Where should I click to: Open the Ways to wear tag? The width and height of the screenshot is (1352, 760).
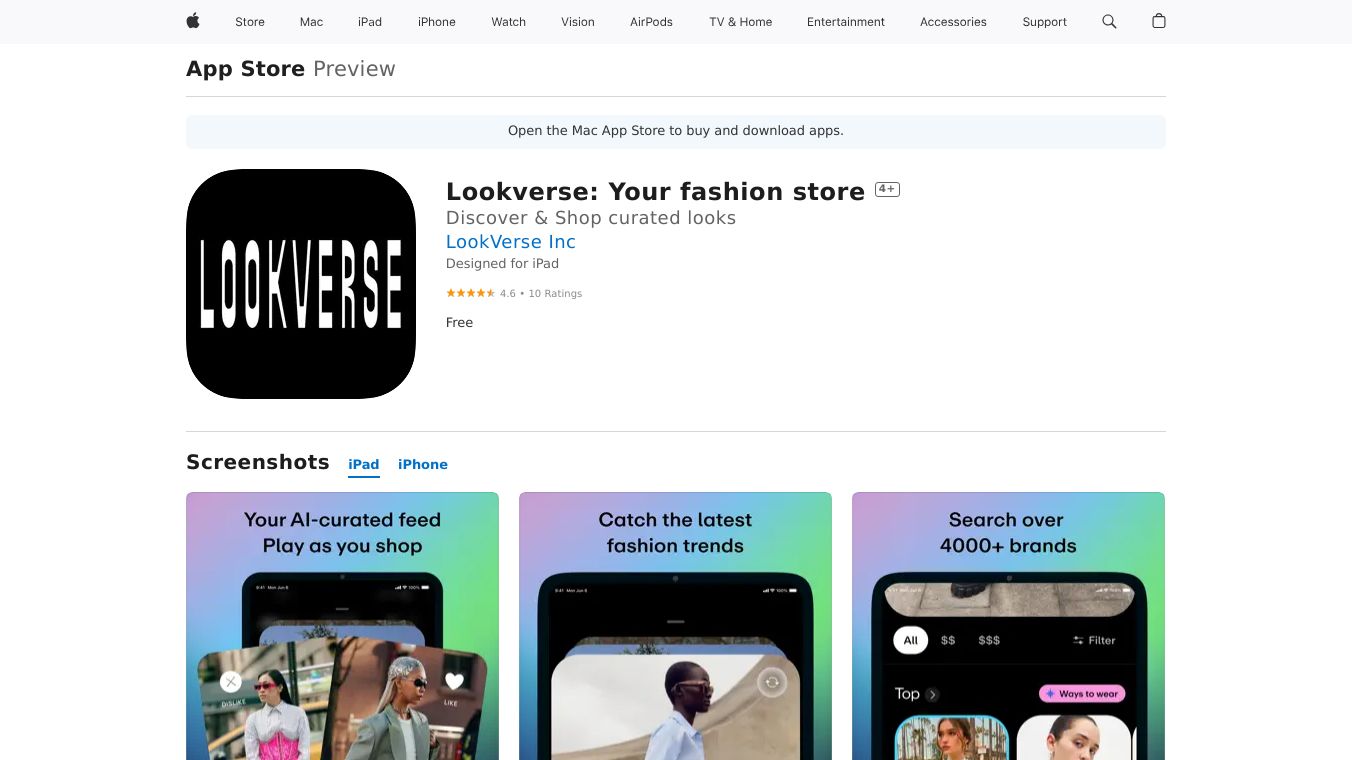tap(1082, 693)
